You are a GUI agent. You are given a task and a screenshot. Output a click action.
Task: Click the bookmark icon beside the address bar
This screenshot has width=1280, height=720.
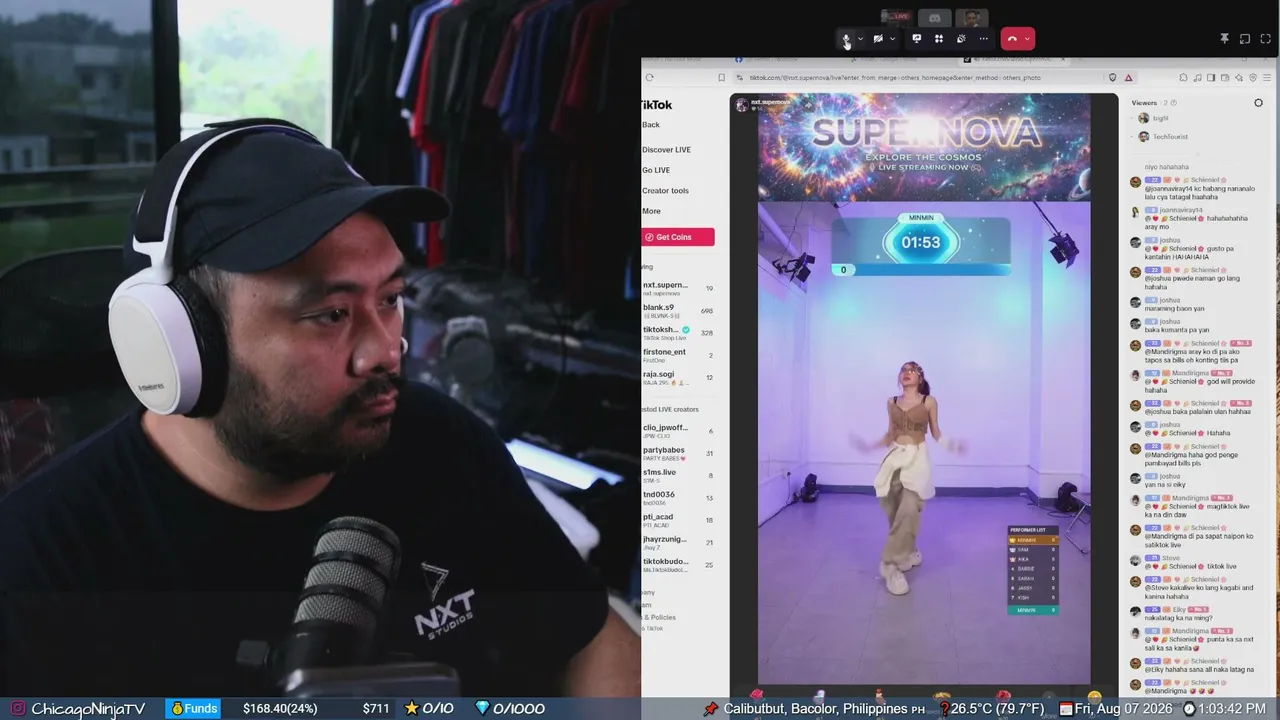[721, 77]
